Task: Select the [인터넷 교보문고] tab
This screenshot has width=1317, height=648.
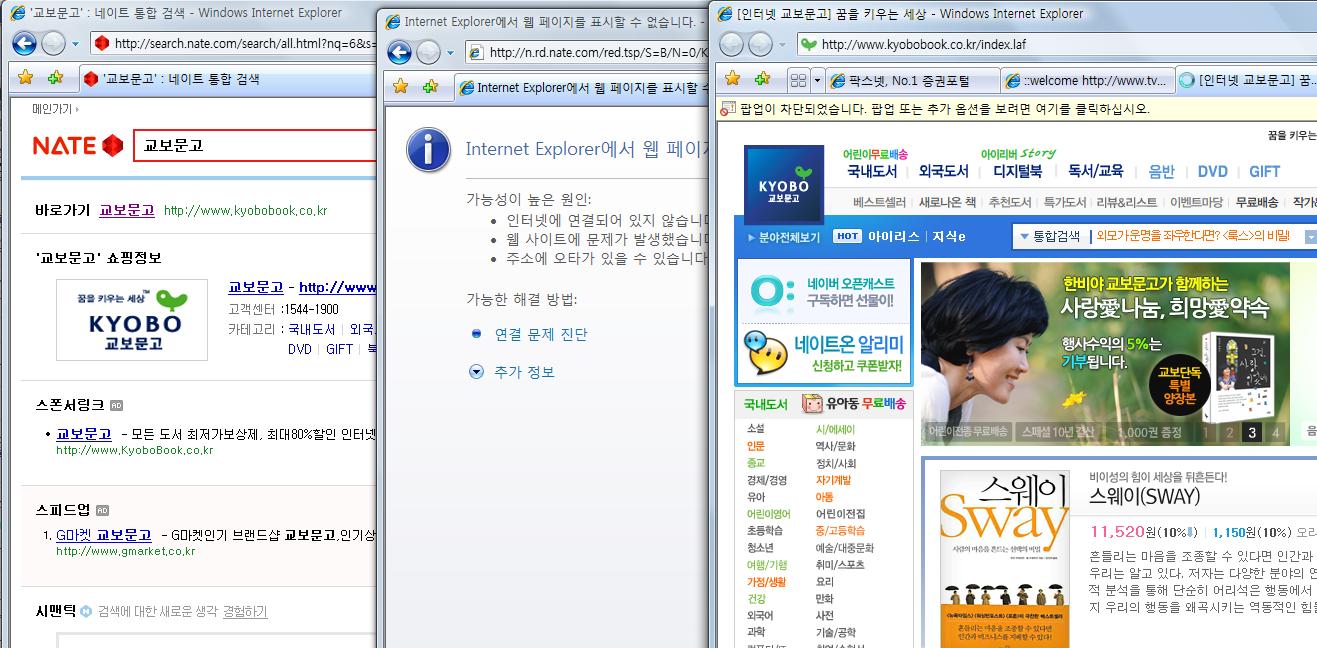Action: point(1246,80)
